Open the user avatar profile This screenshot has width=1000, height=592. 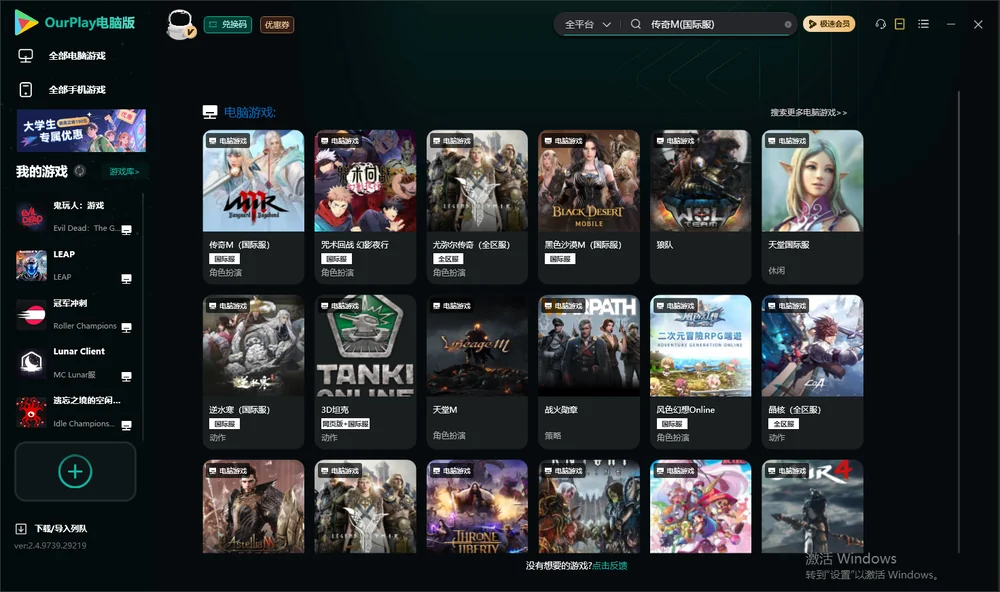tap(180, 24)
